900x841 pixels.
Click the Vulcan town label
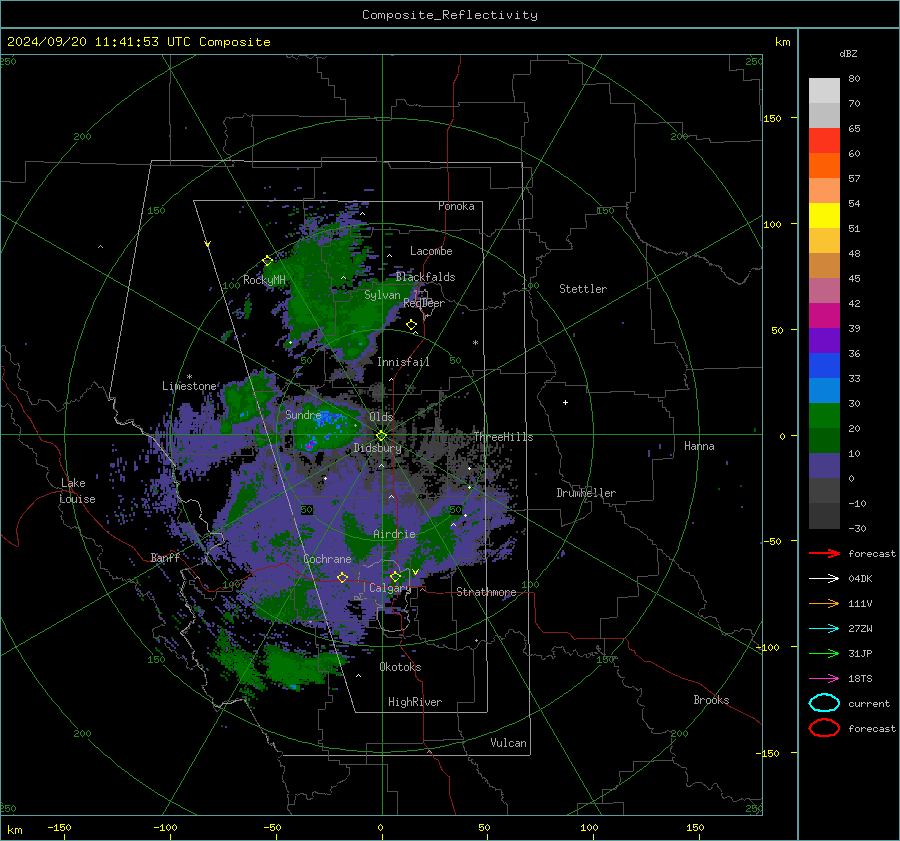(x=509, y=743)
